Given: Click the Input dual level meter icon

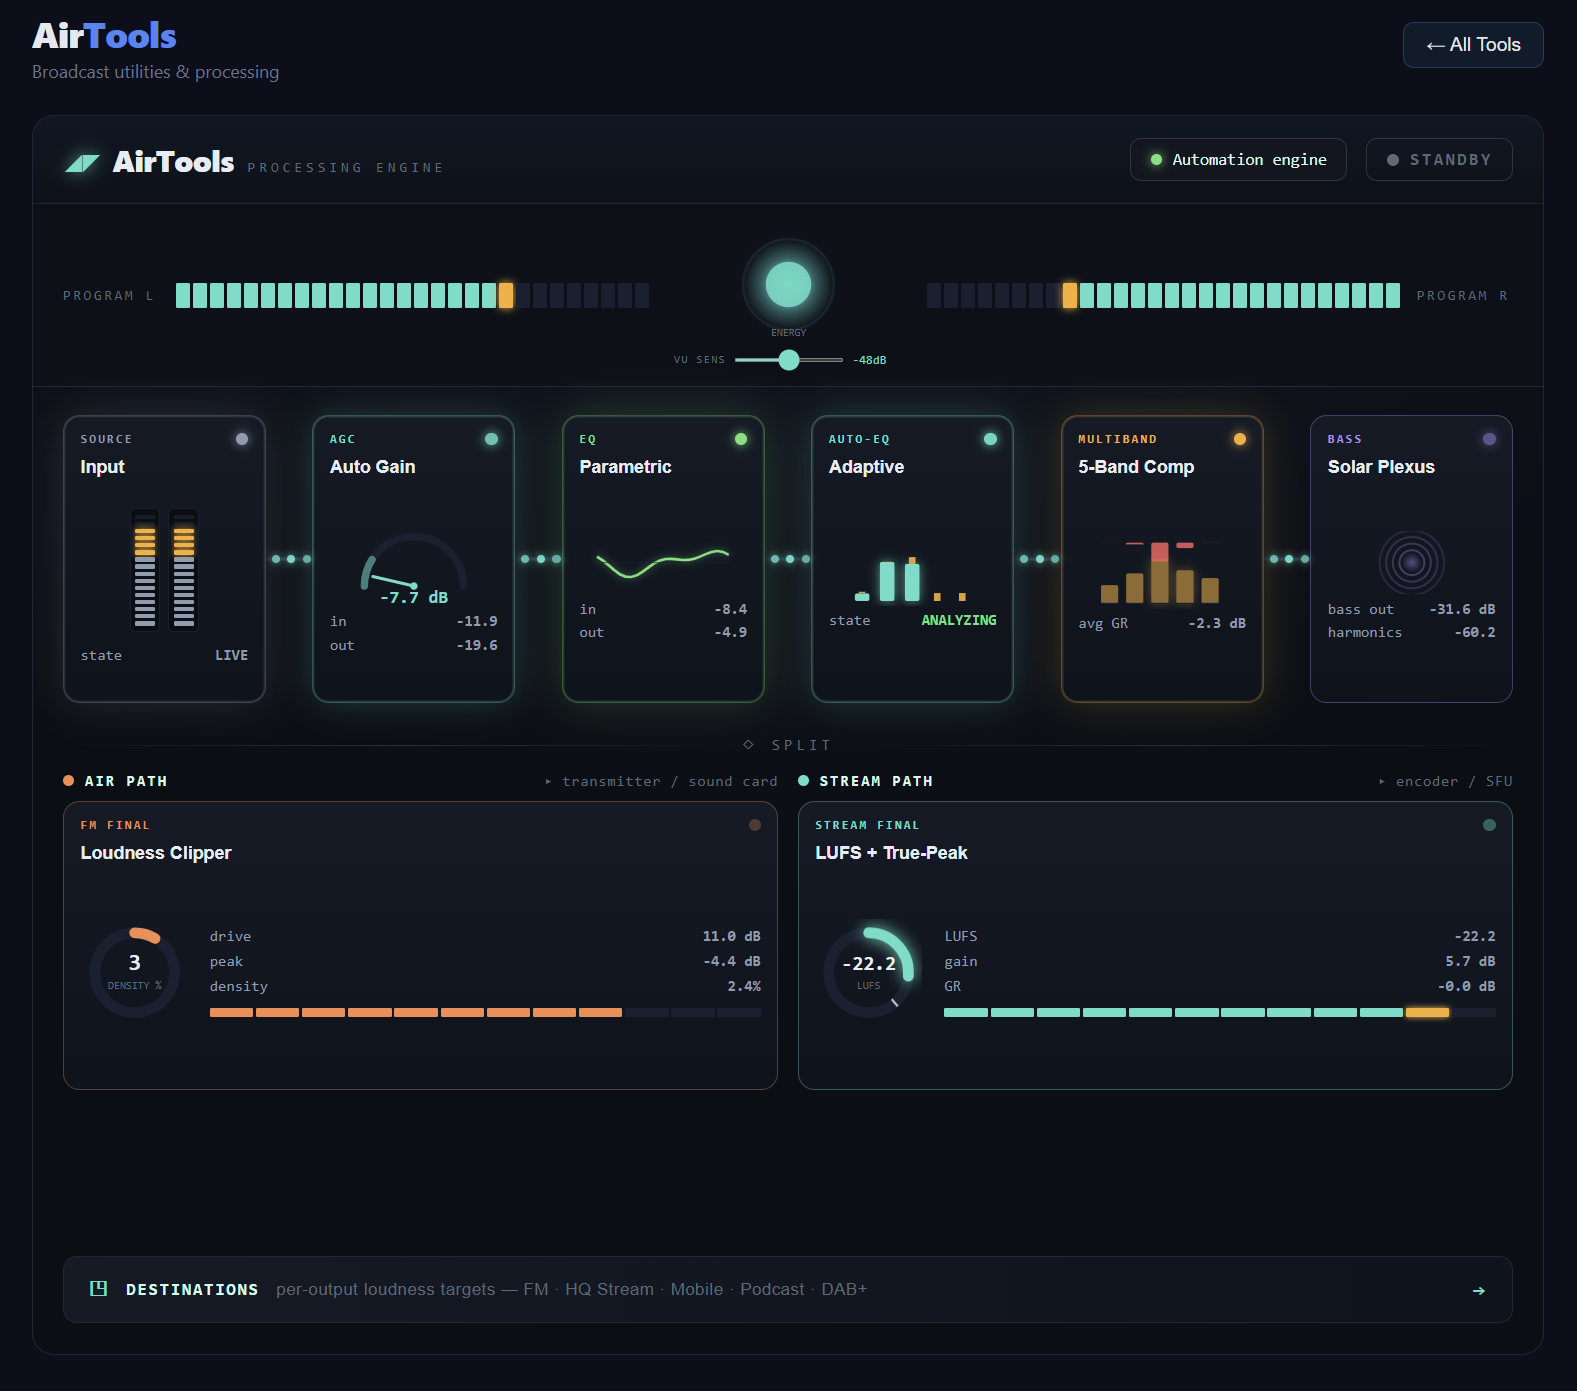Looking at the screenshot, I should [x=164, y=570].
